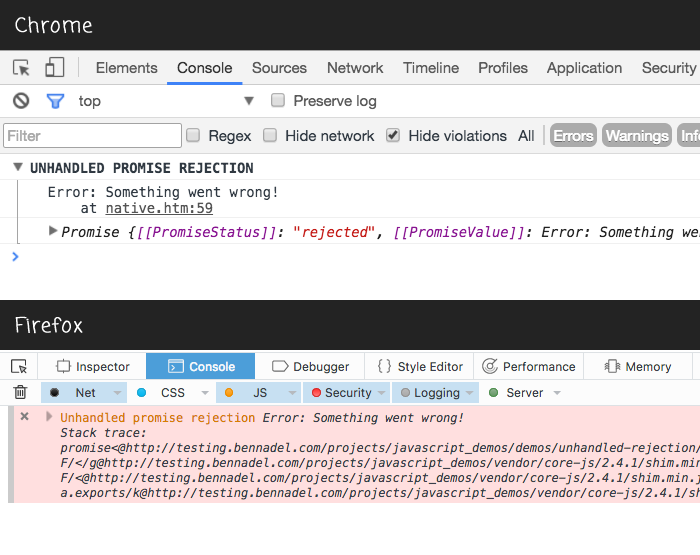Image resolution: width=700 pixels, height=555 pixels.
Task: Toggle Chrome console filter funnel icon
Action: pyautogui.click(x=55, y=101)
